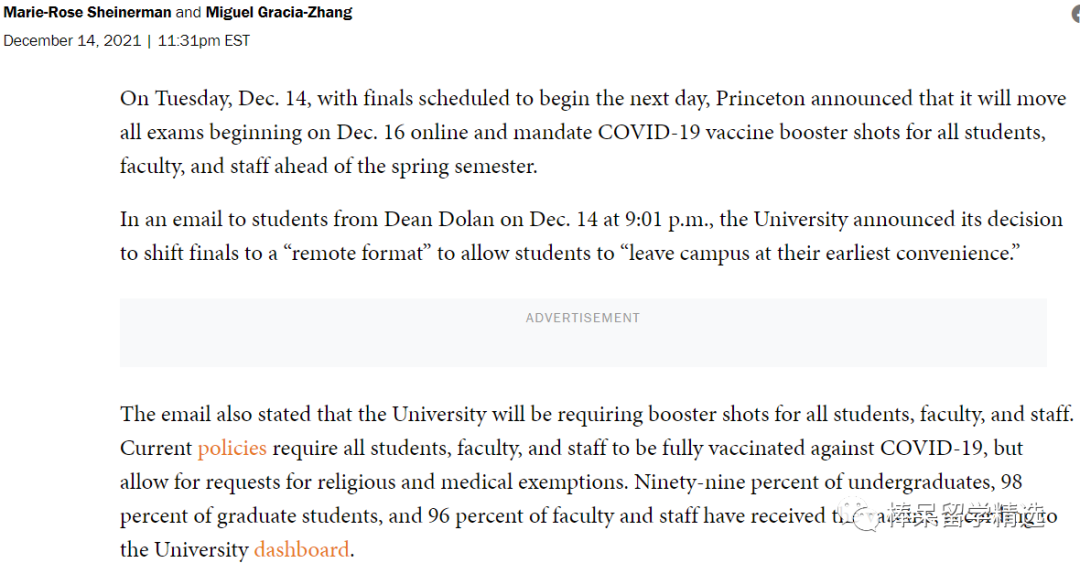The image size is (1080, 563).
Task: Click the quoted phrase "remote format"
Action: [x=357, y=253]
